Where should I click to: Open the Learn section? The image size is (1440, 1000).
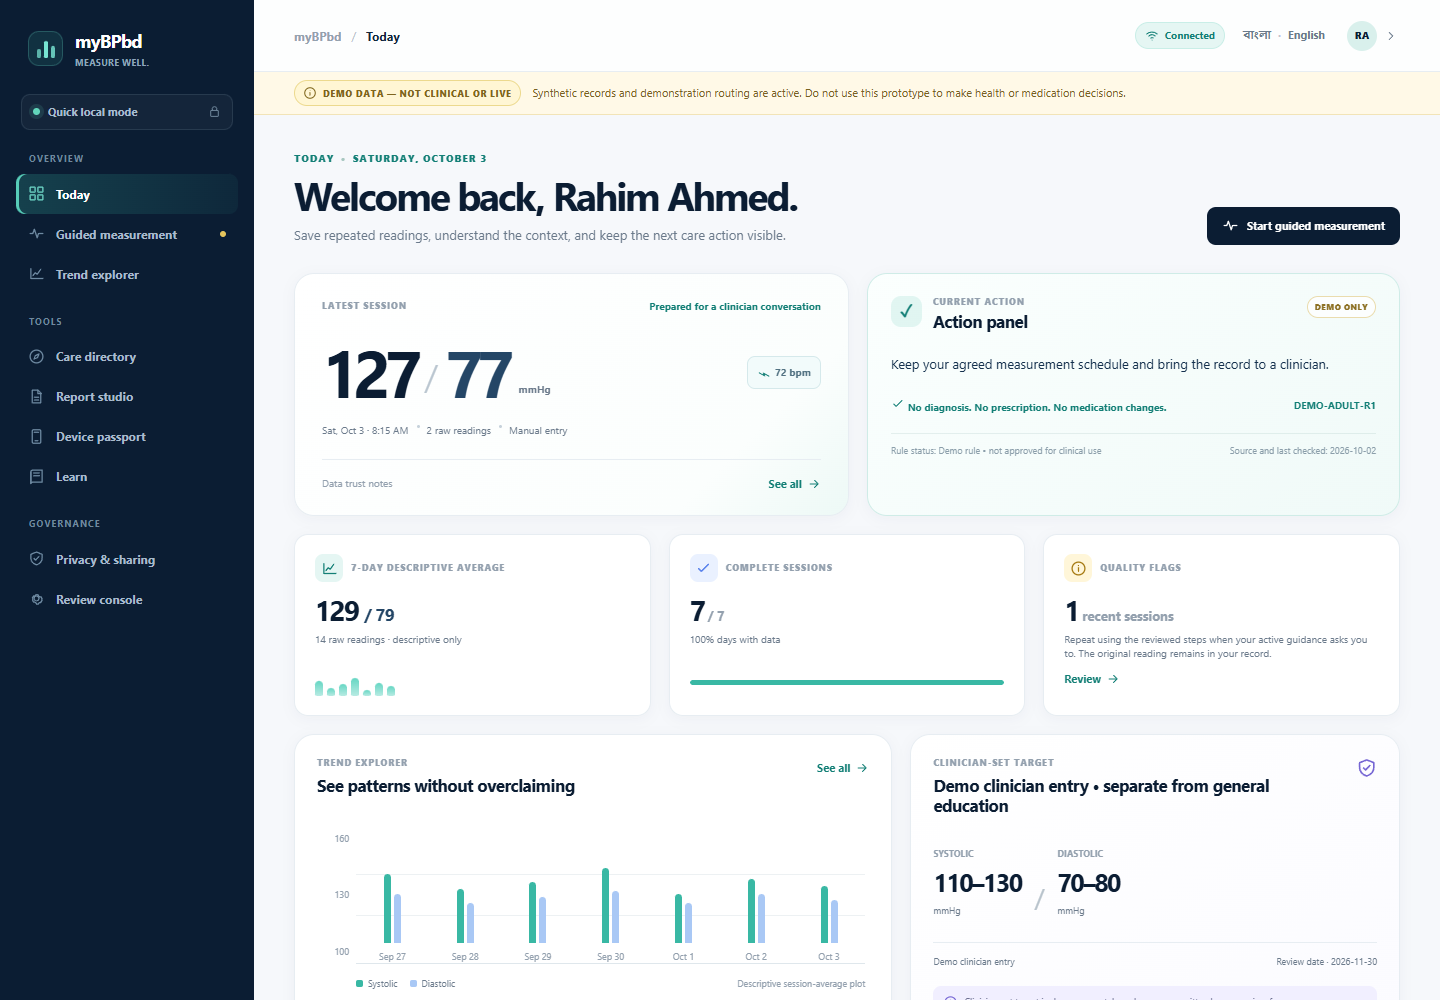tap(127, 476)
